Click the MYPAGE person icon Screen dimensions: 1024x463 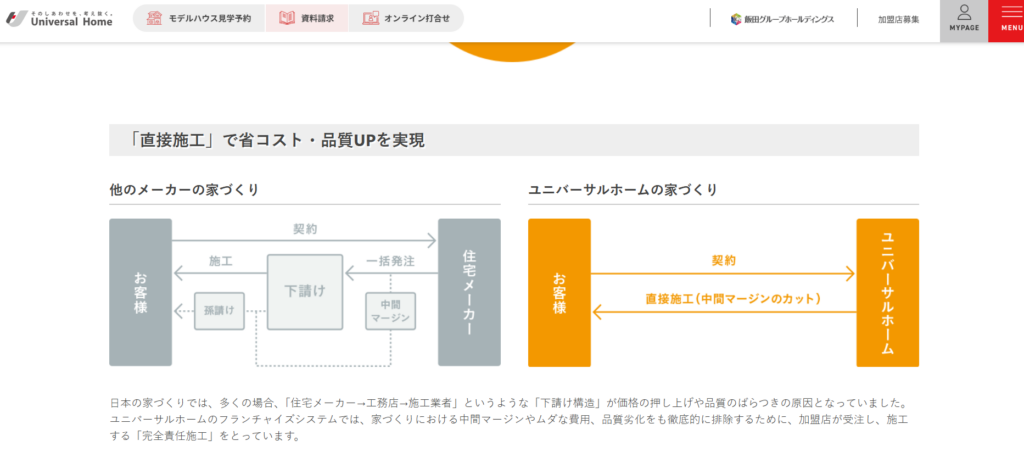964,12
